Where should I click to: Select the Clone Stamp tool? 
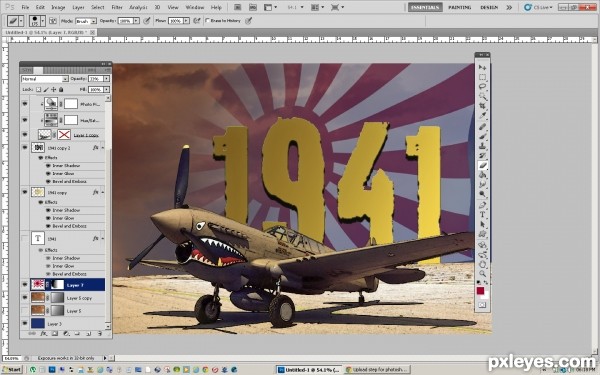point(483,146)
